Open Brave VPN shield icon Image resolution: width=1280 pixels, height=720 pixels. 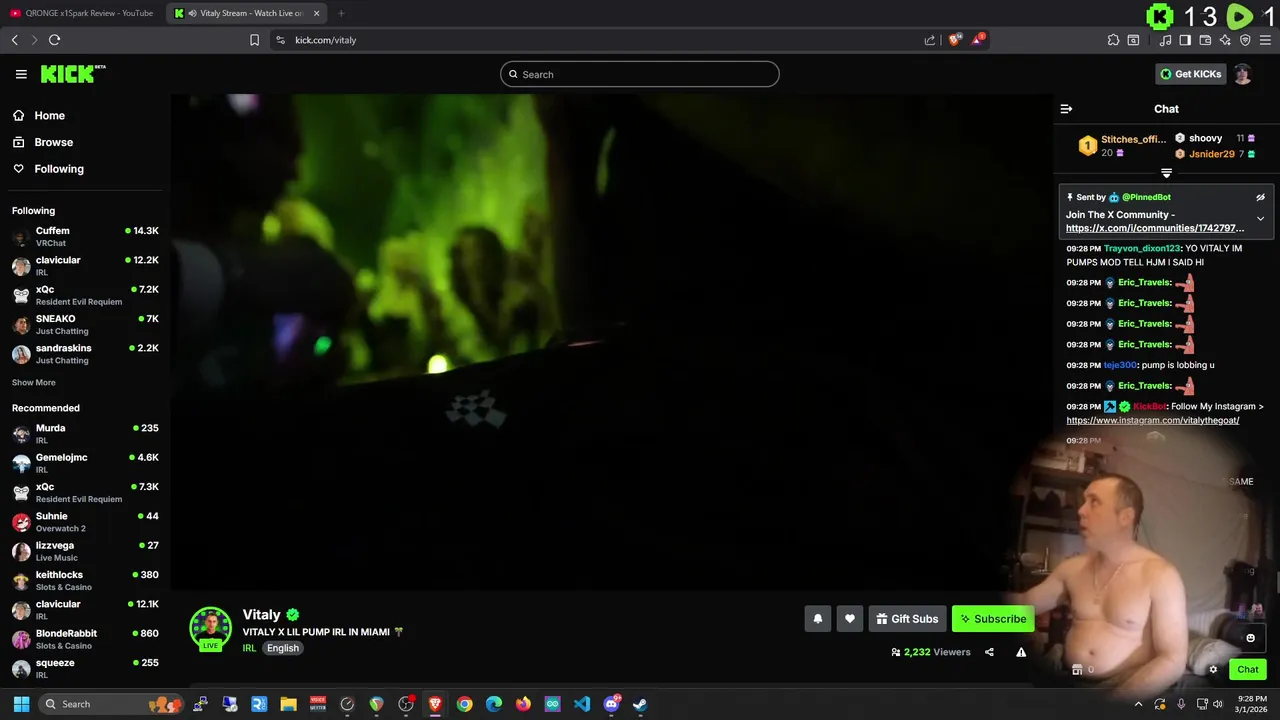coord(1245,40)
